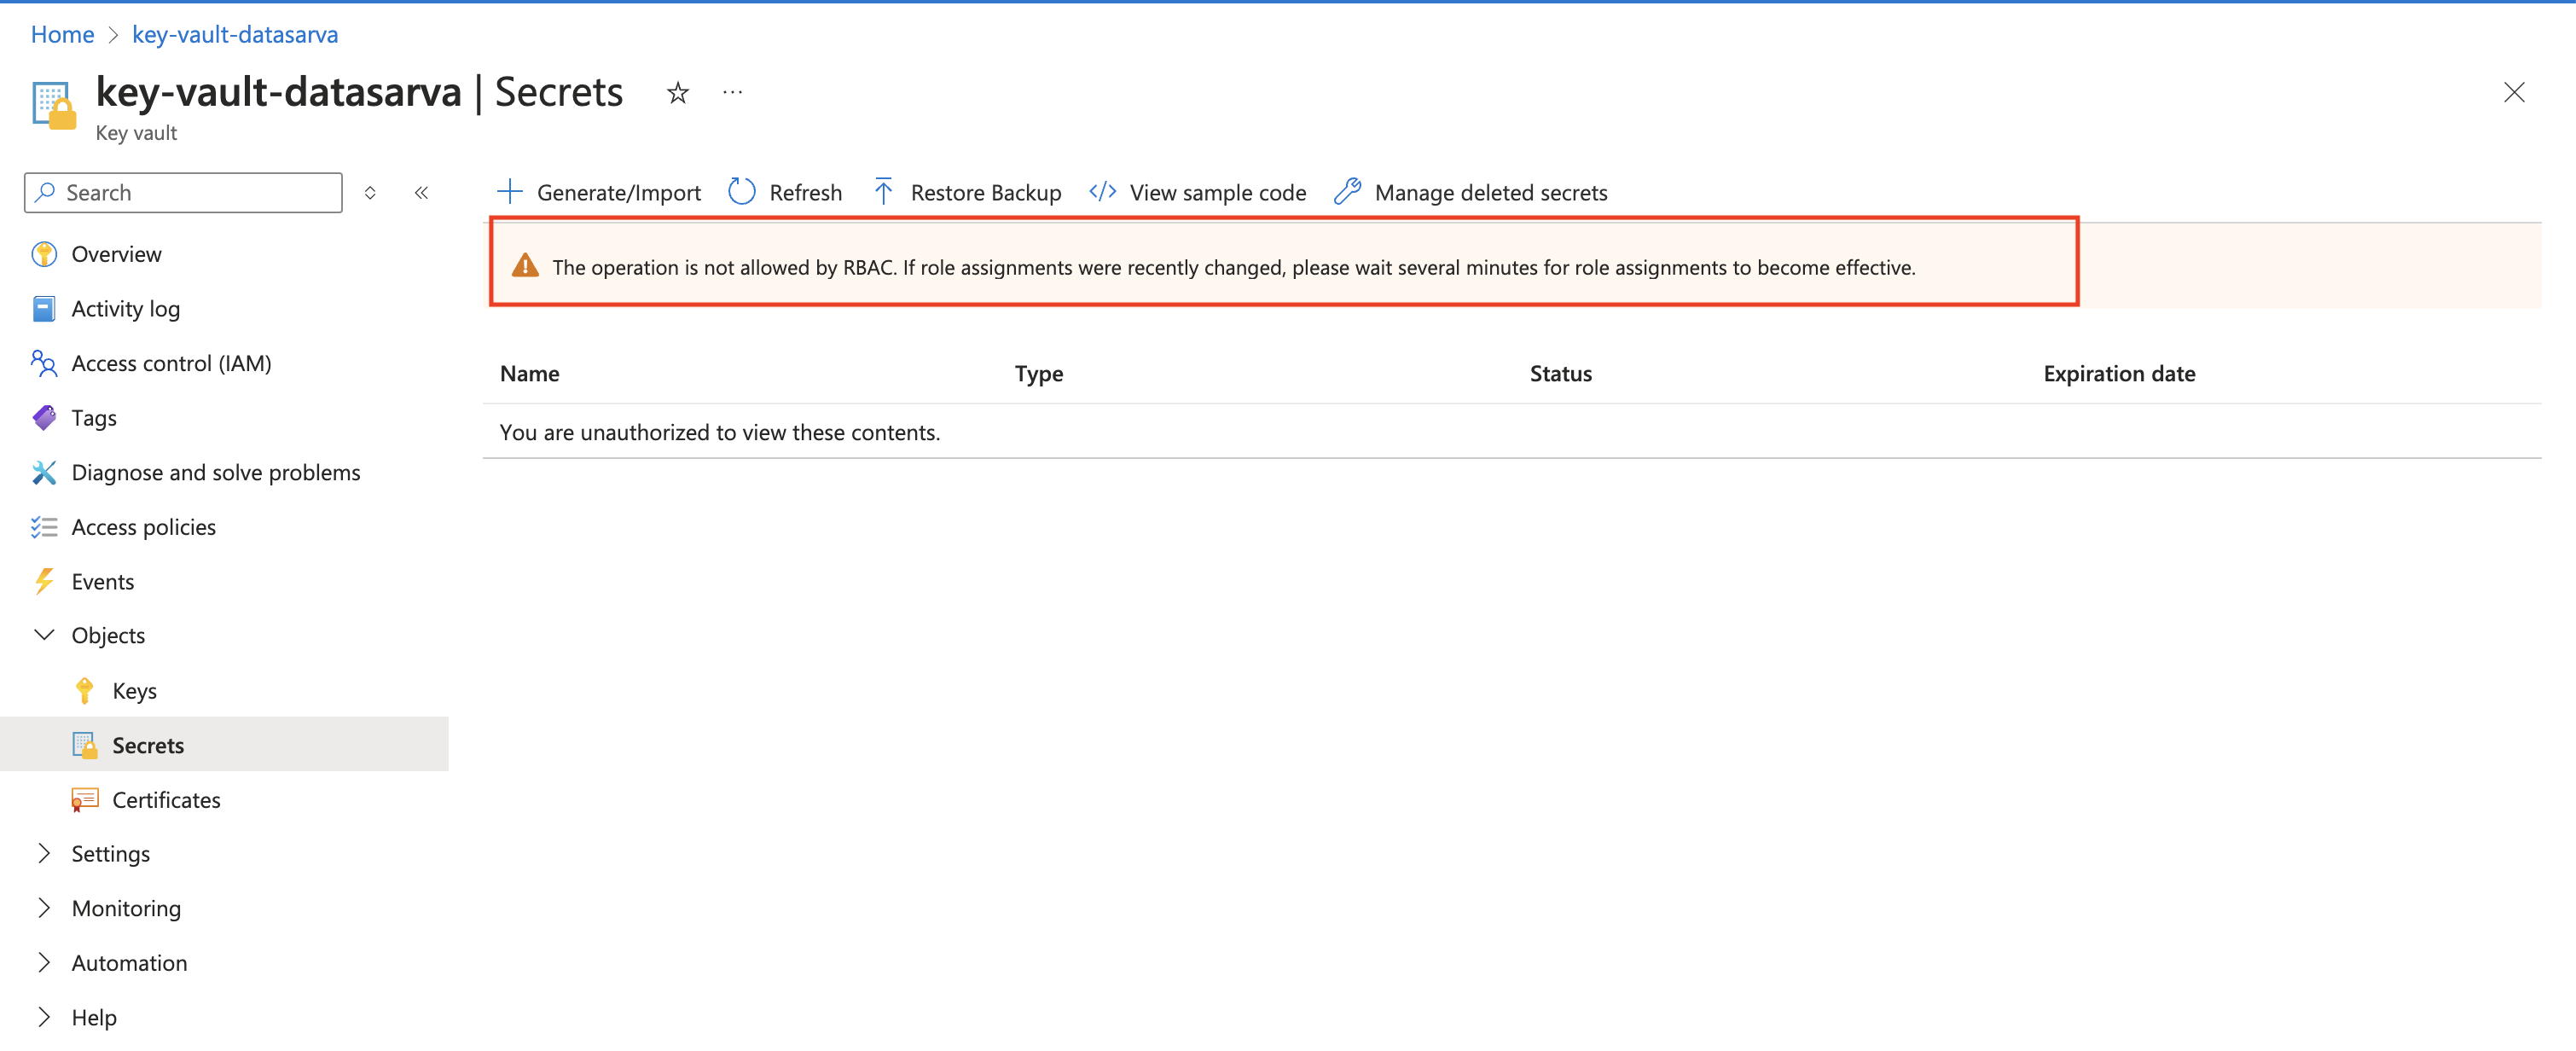Click the Keys key icon

(85, 691)
